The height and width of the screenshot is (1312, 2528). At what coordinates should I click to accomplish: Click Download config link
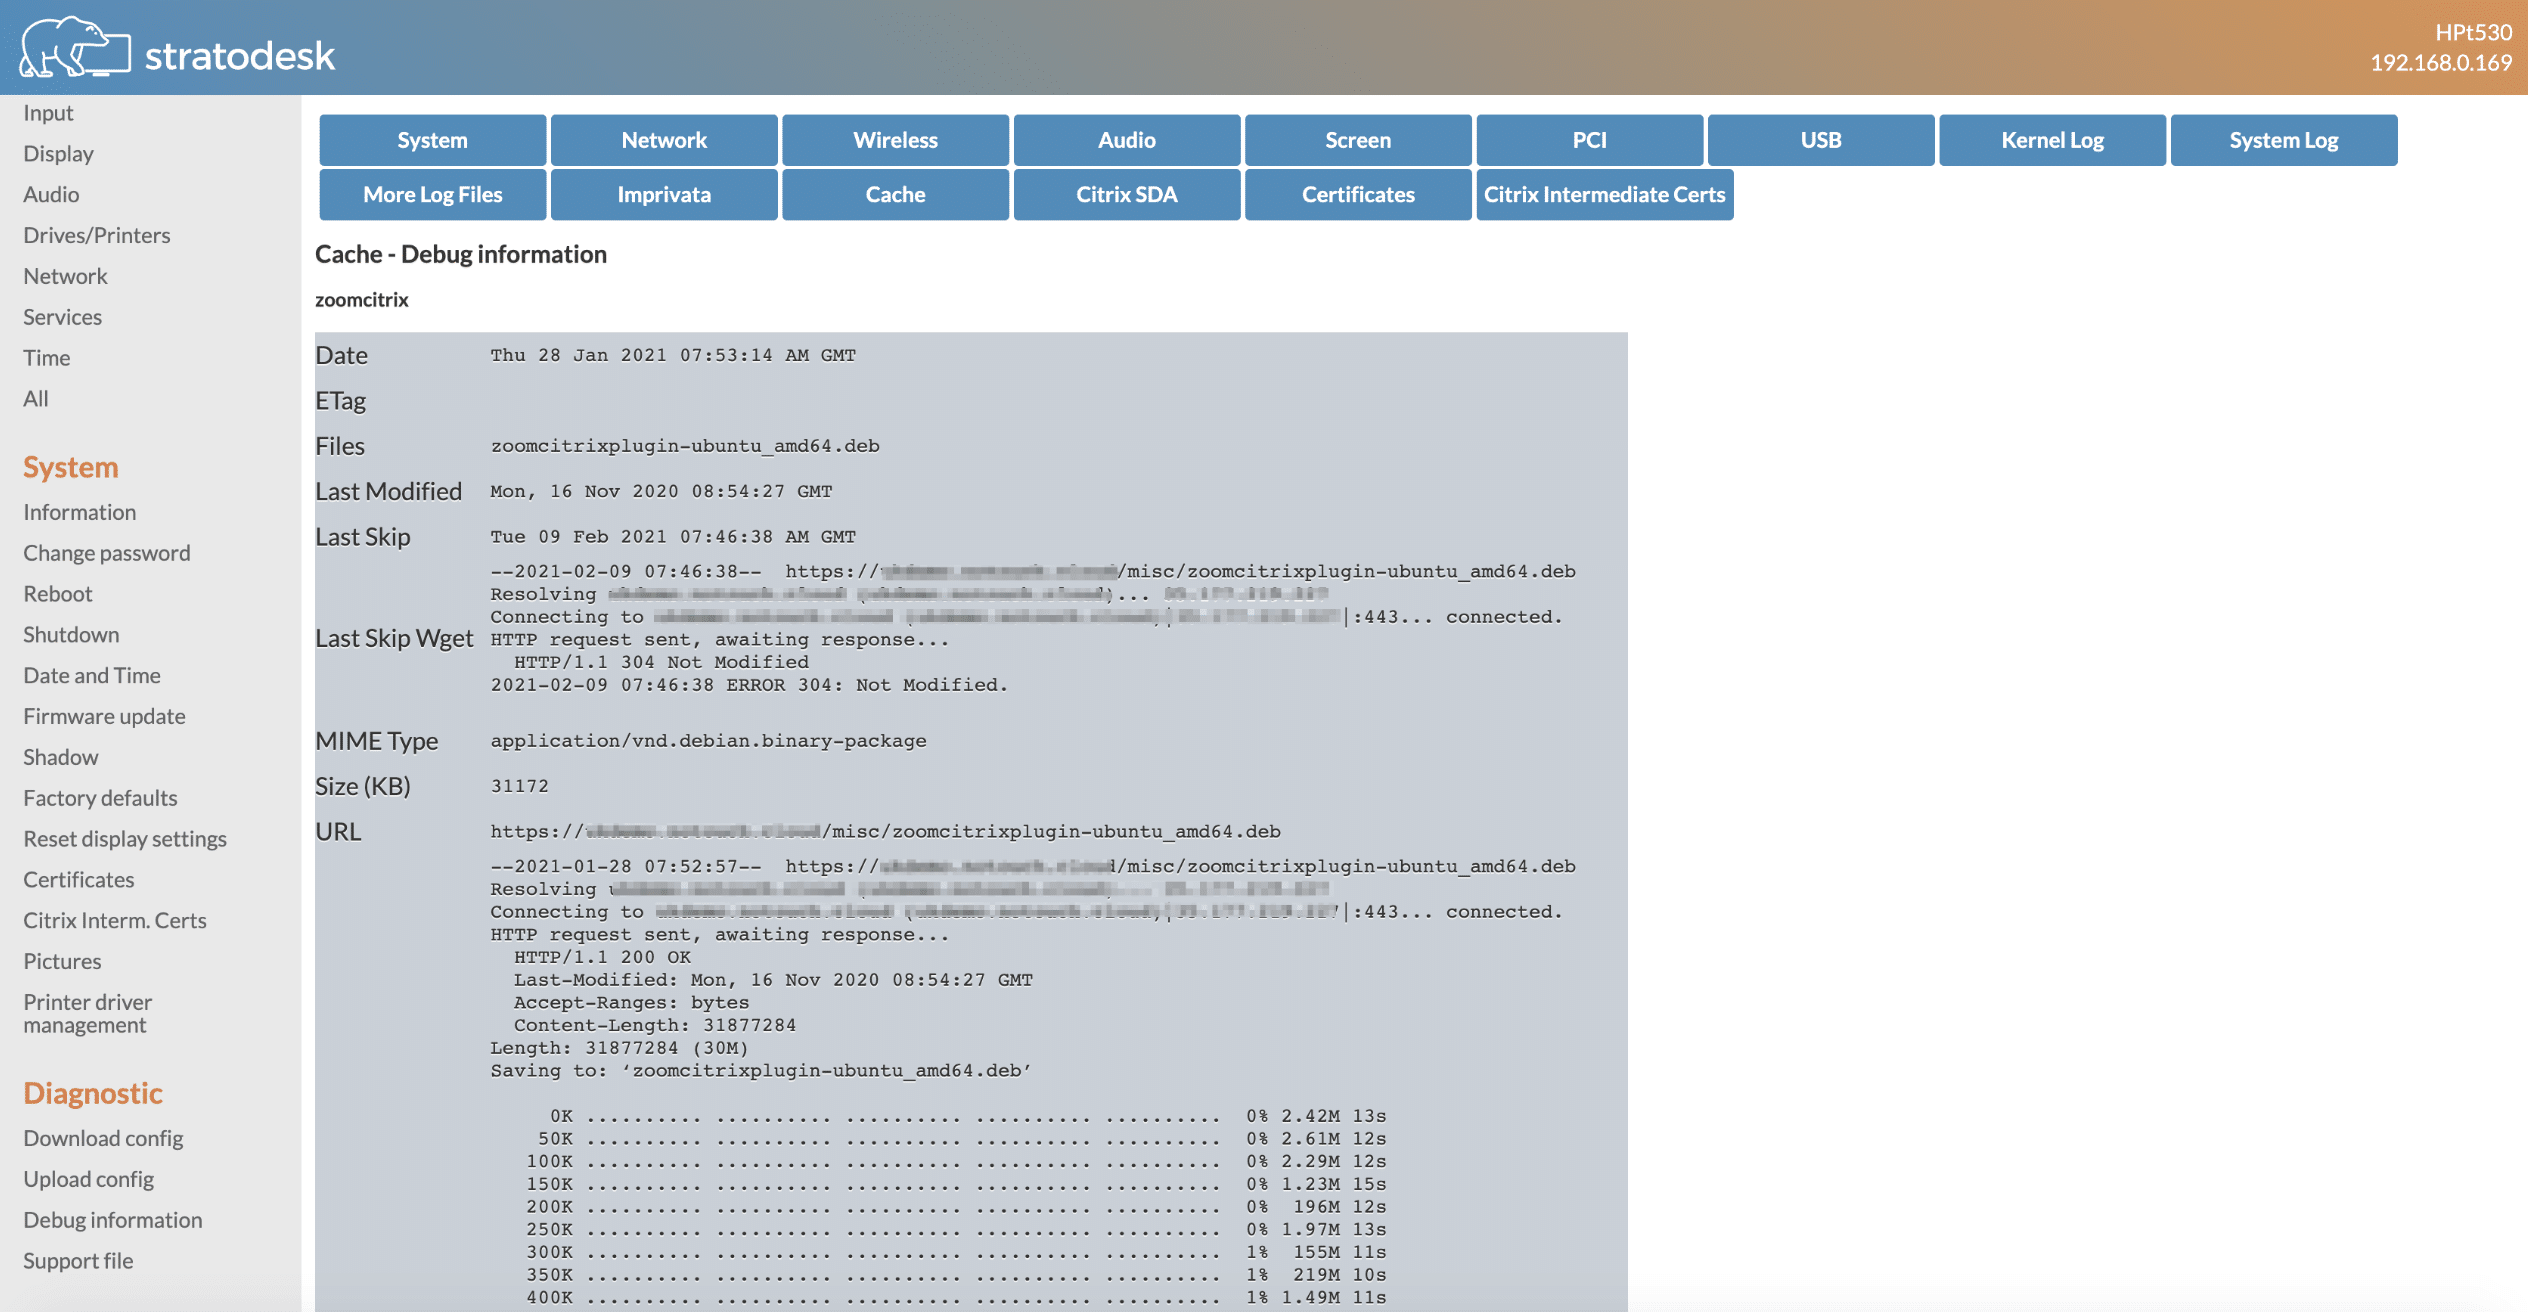103,1139
